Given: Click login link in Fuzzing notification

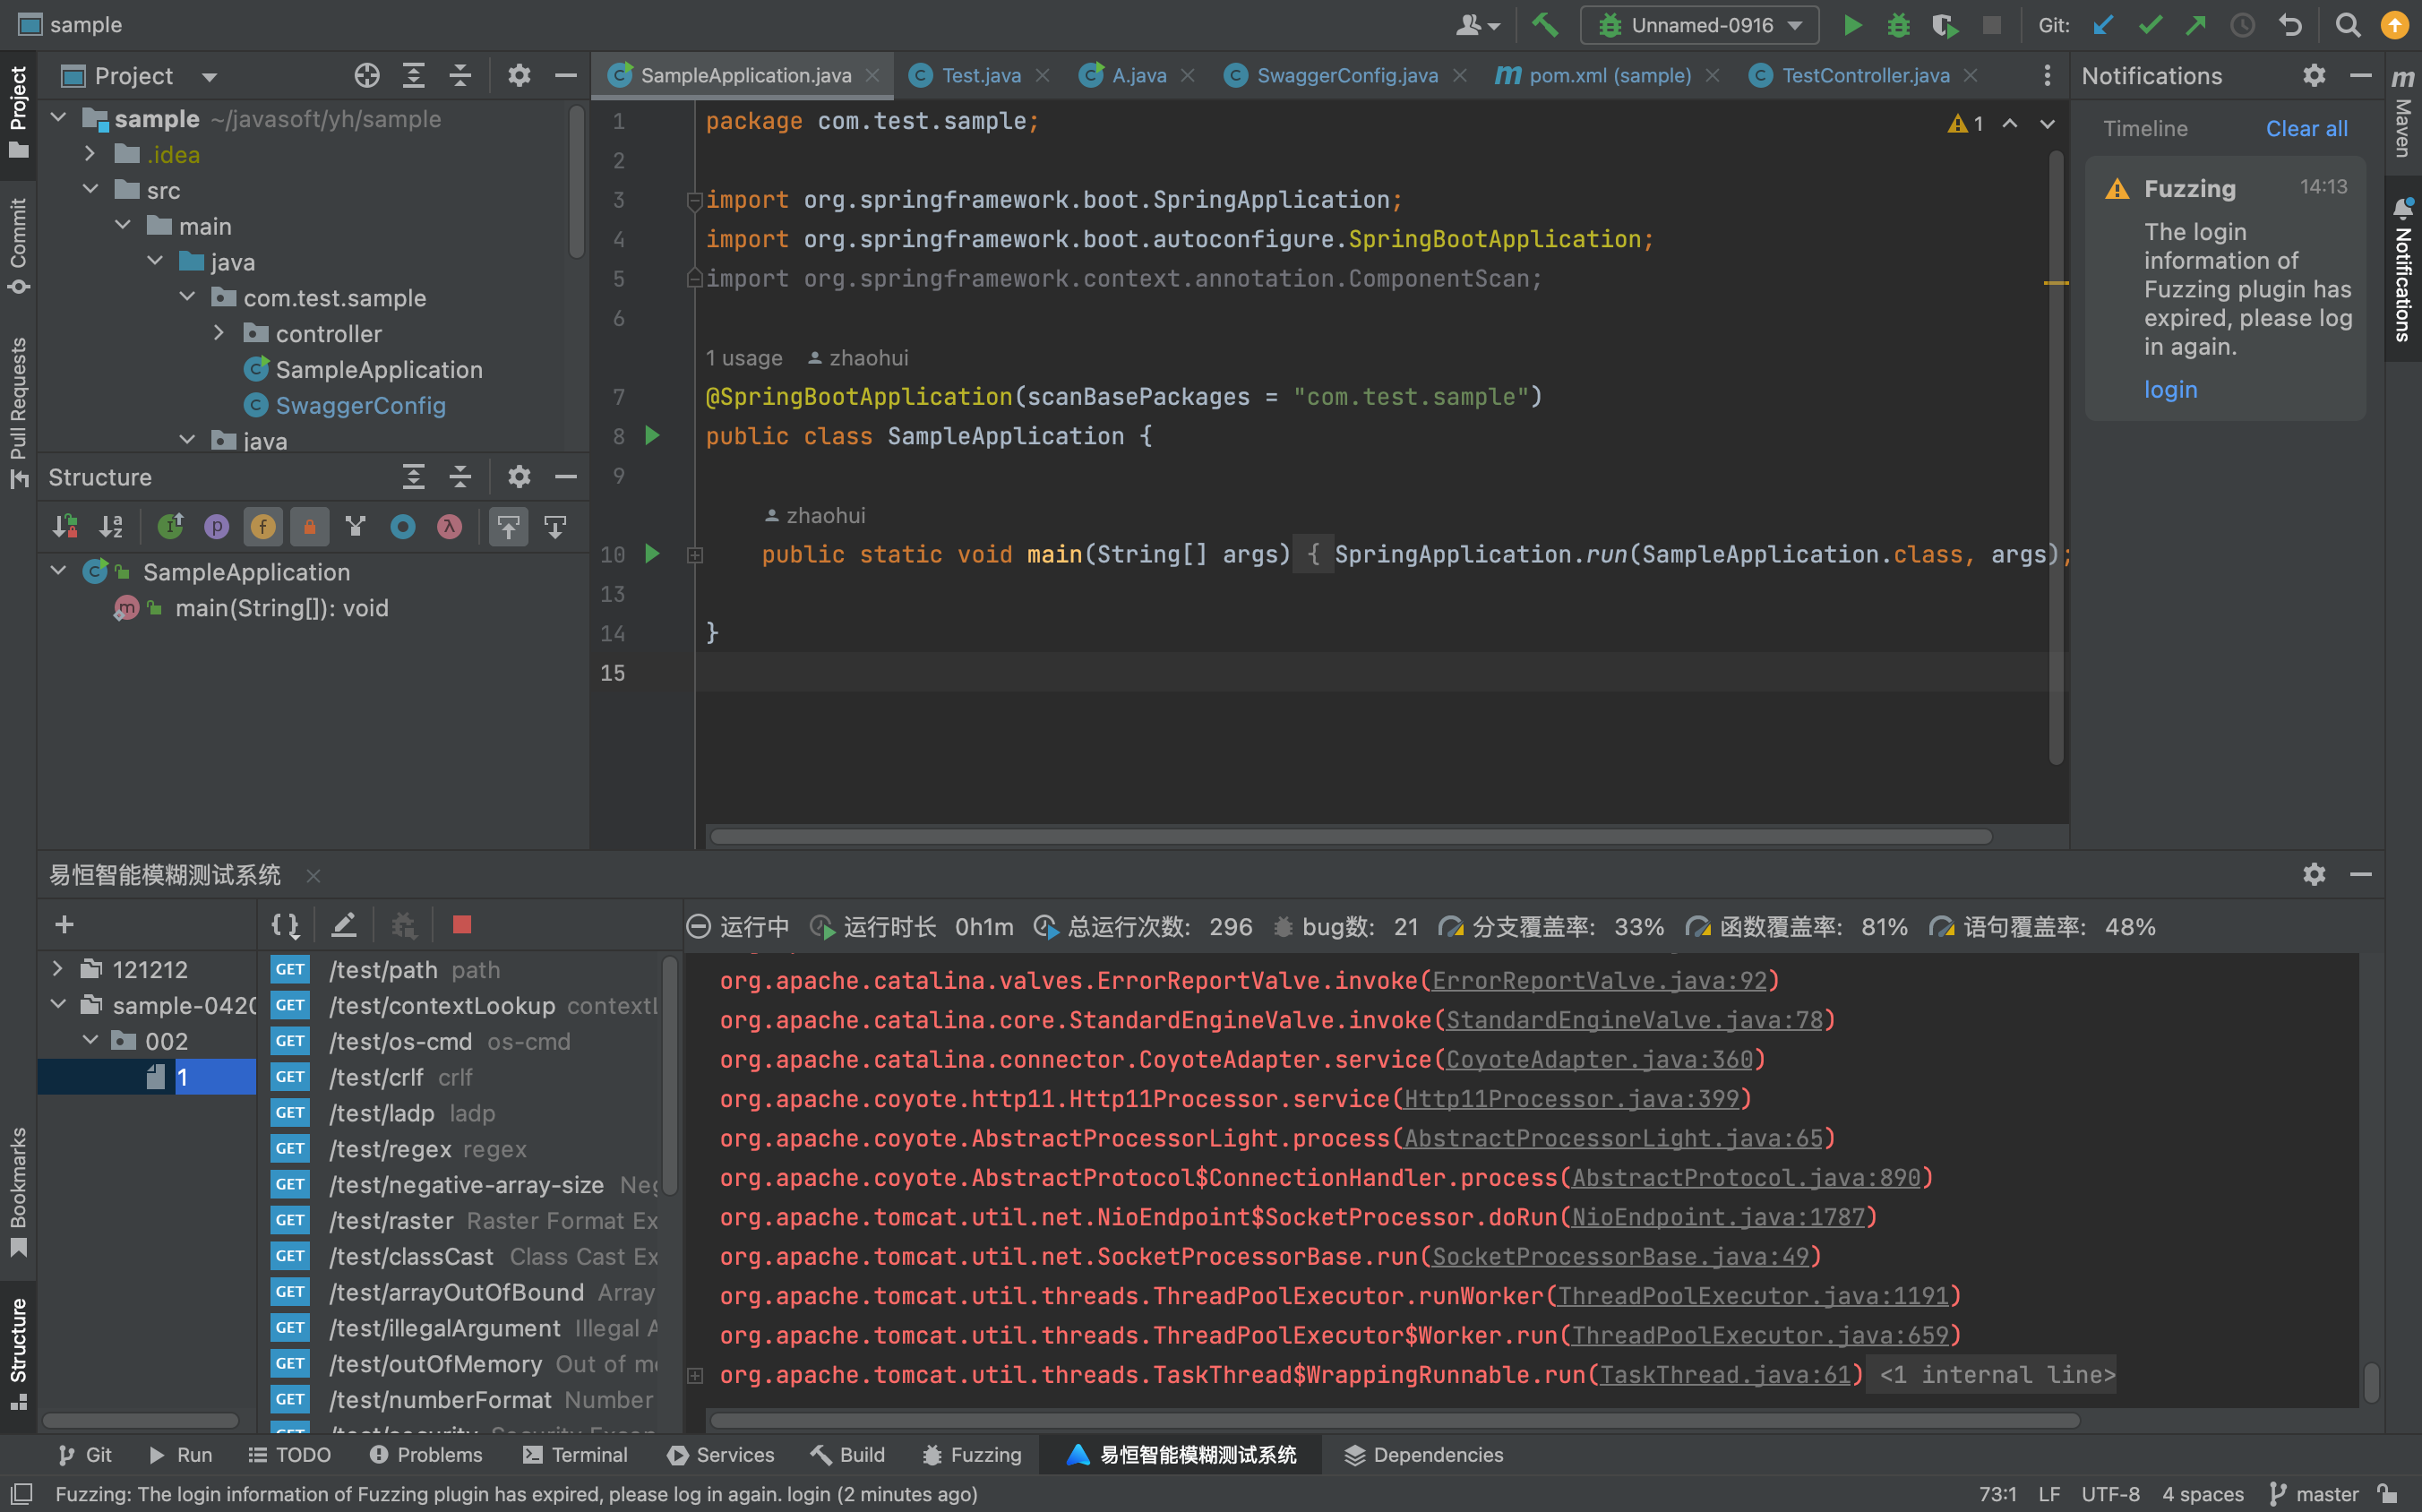Looking at the screenshot, I should point(2170,390).
